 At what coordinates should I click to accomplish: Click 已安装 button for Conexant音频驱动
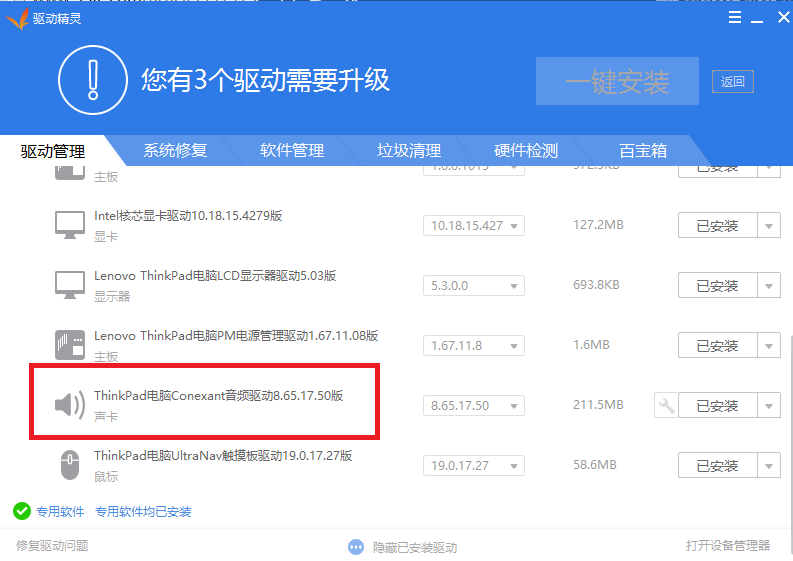pyautogui.click(x=718, y=405)
